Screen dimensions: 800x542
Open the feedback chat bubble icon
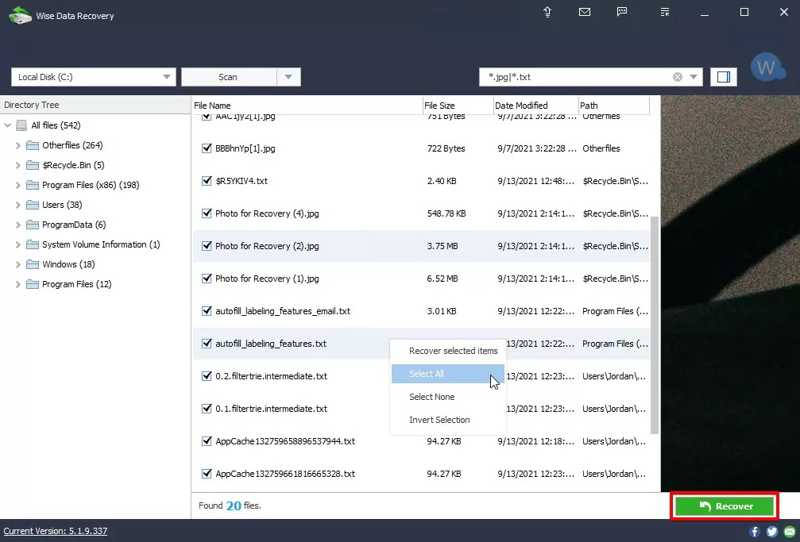click(x=621, y=12)
